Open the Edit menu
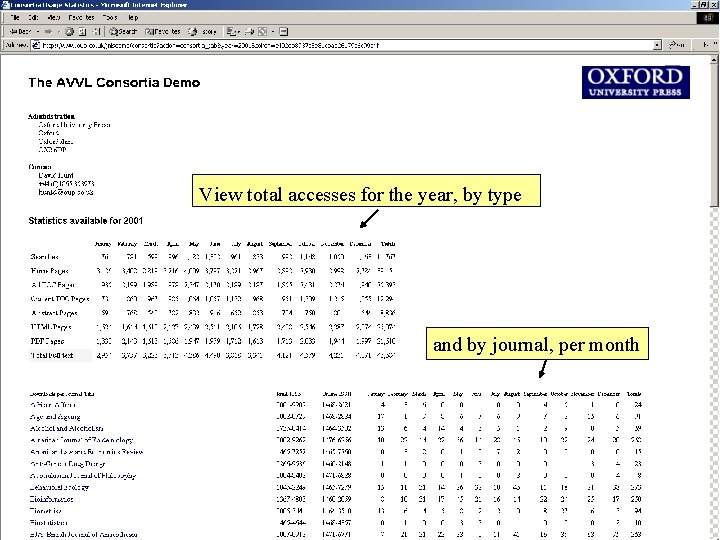Viewport: 720px width, 540px height. pyautogui.click(x=33, y=17)
